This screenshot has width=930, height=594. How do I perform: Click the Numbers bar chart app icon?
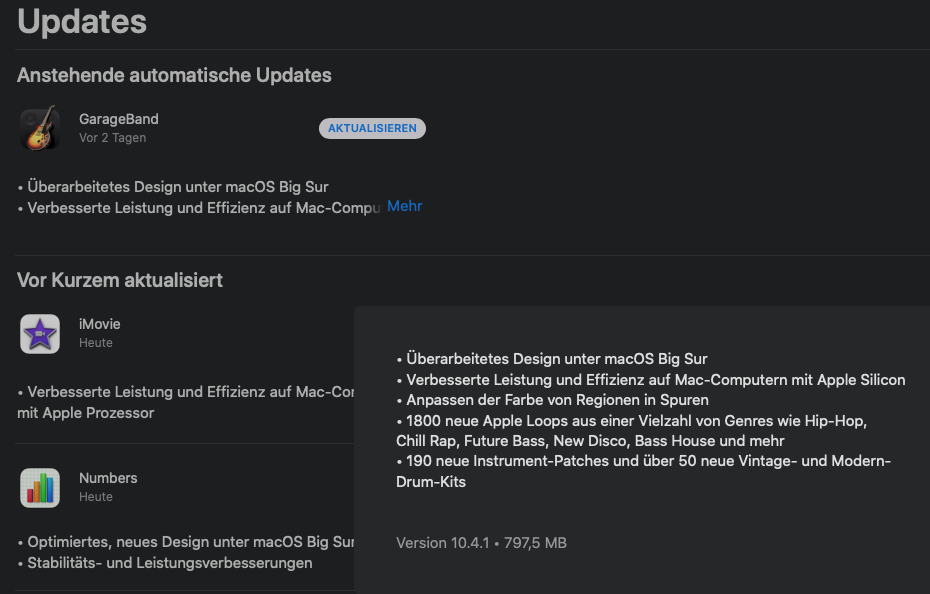[x=40, y=488]
